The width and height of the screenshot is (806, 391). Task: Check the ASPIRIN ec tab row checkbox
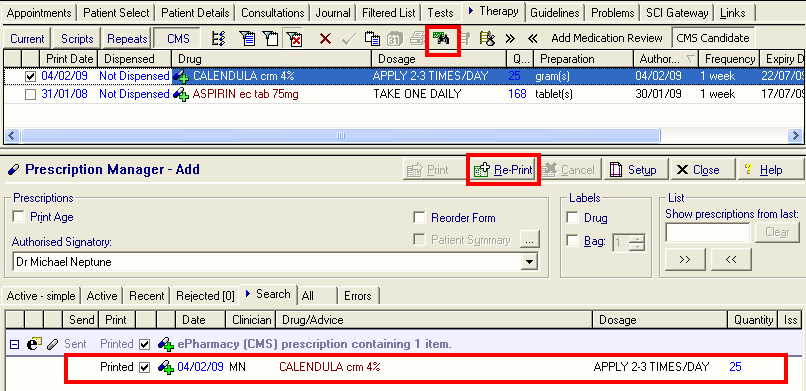tap(31, 95)
